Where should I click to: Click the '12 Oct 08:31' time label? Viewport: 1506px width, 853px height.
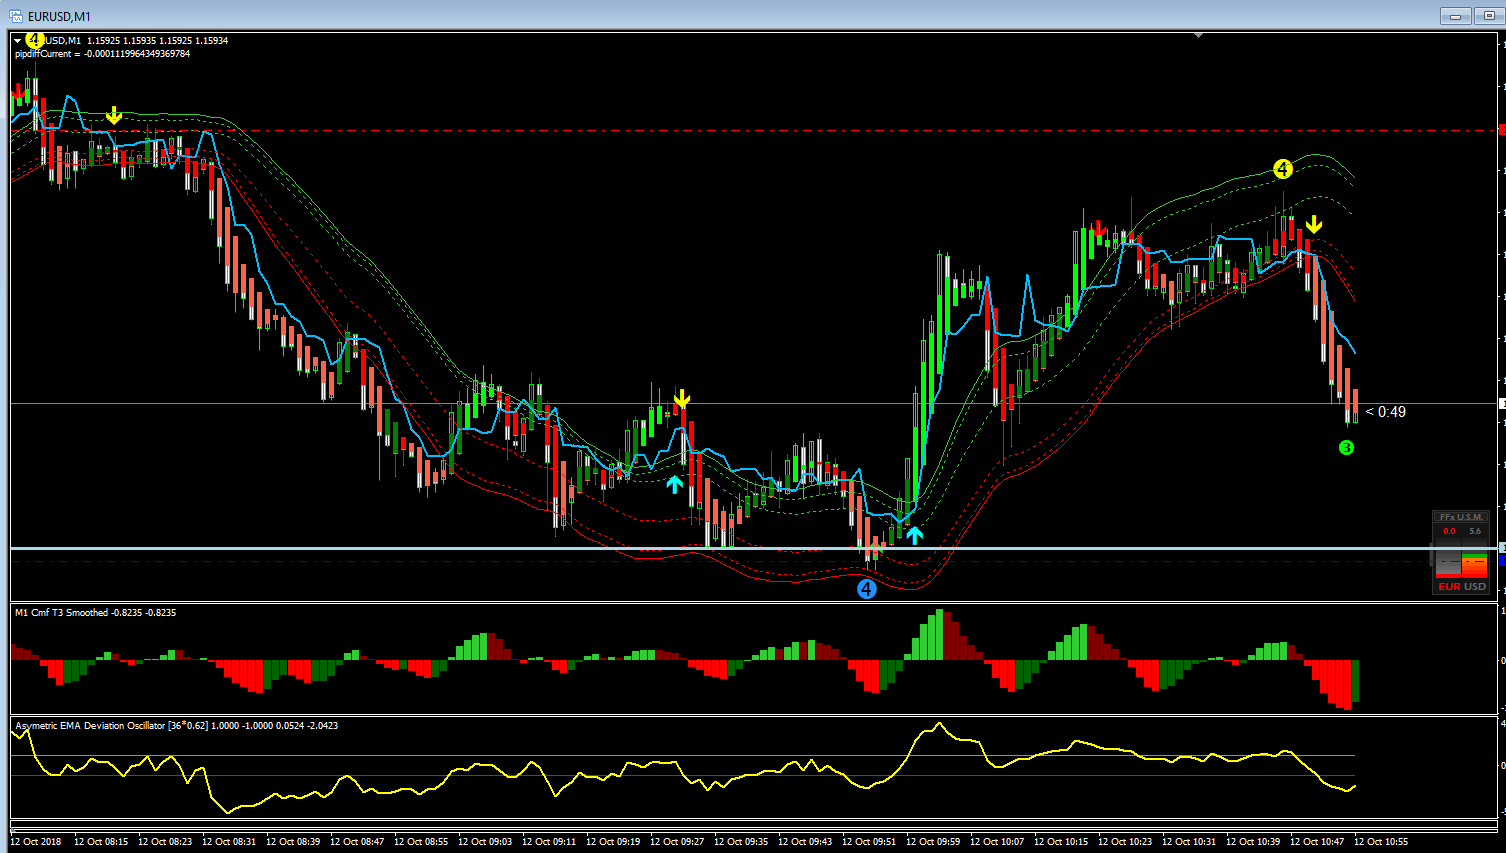229,842
